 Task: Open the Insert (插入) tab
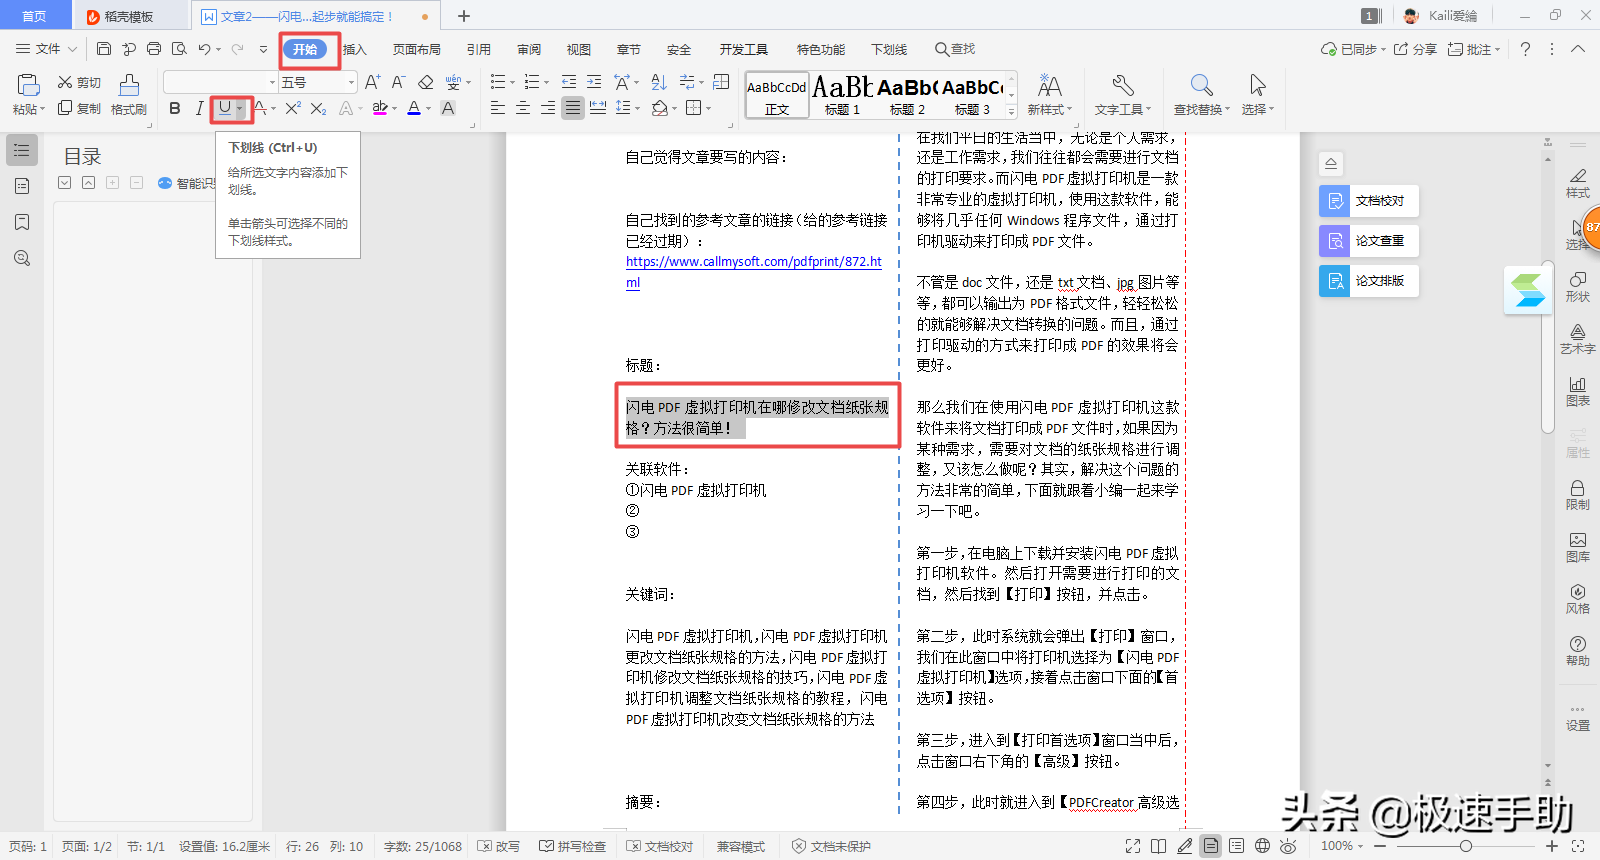click(355, 49)
